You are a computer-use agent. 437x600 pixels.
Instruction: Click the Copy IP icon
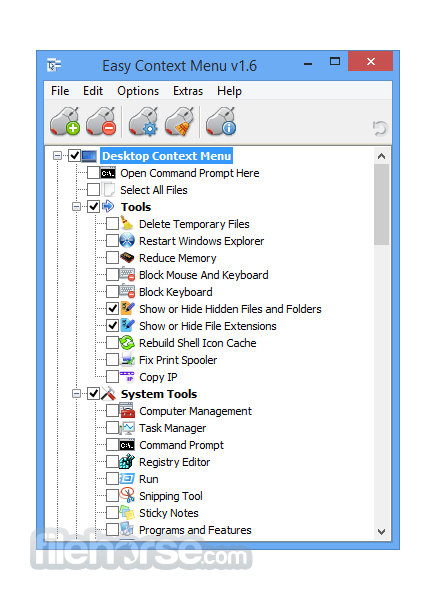click(x=127, y=377)
